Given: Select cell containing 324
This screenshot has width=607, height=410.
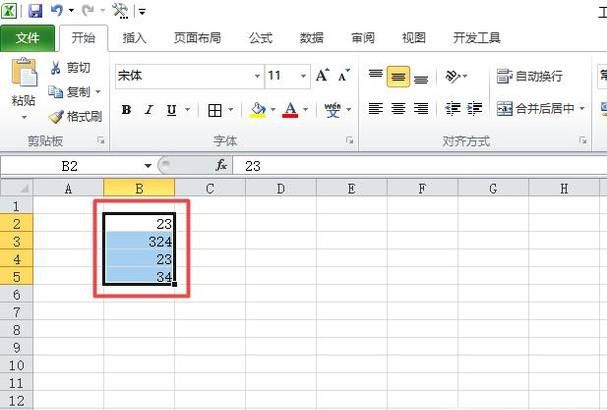Looking at the screenshot, I should [x=139, y=242].
